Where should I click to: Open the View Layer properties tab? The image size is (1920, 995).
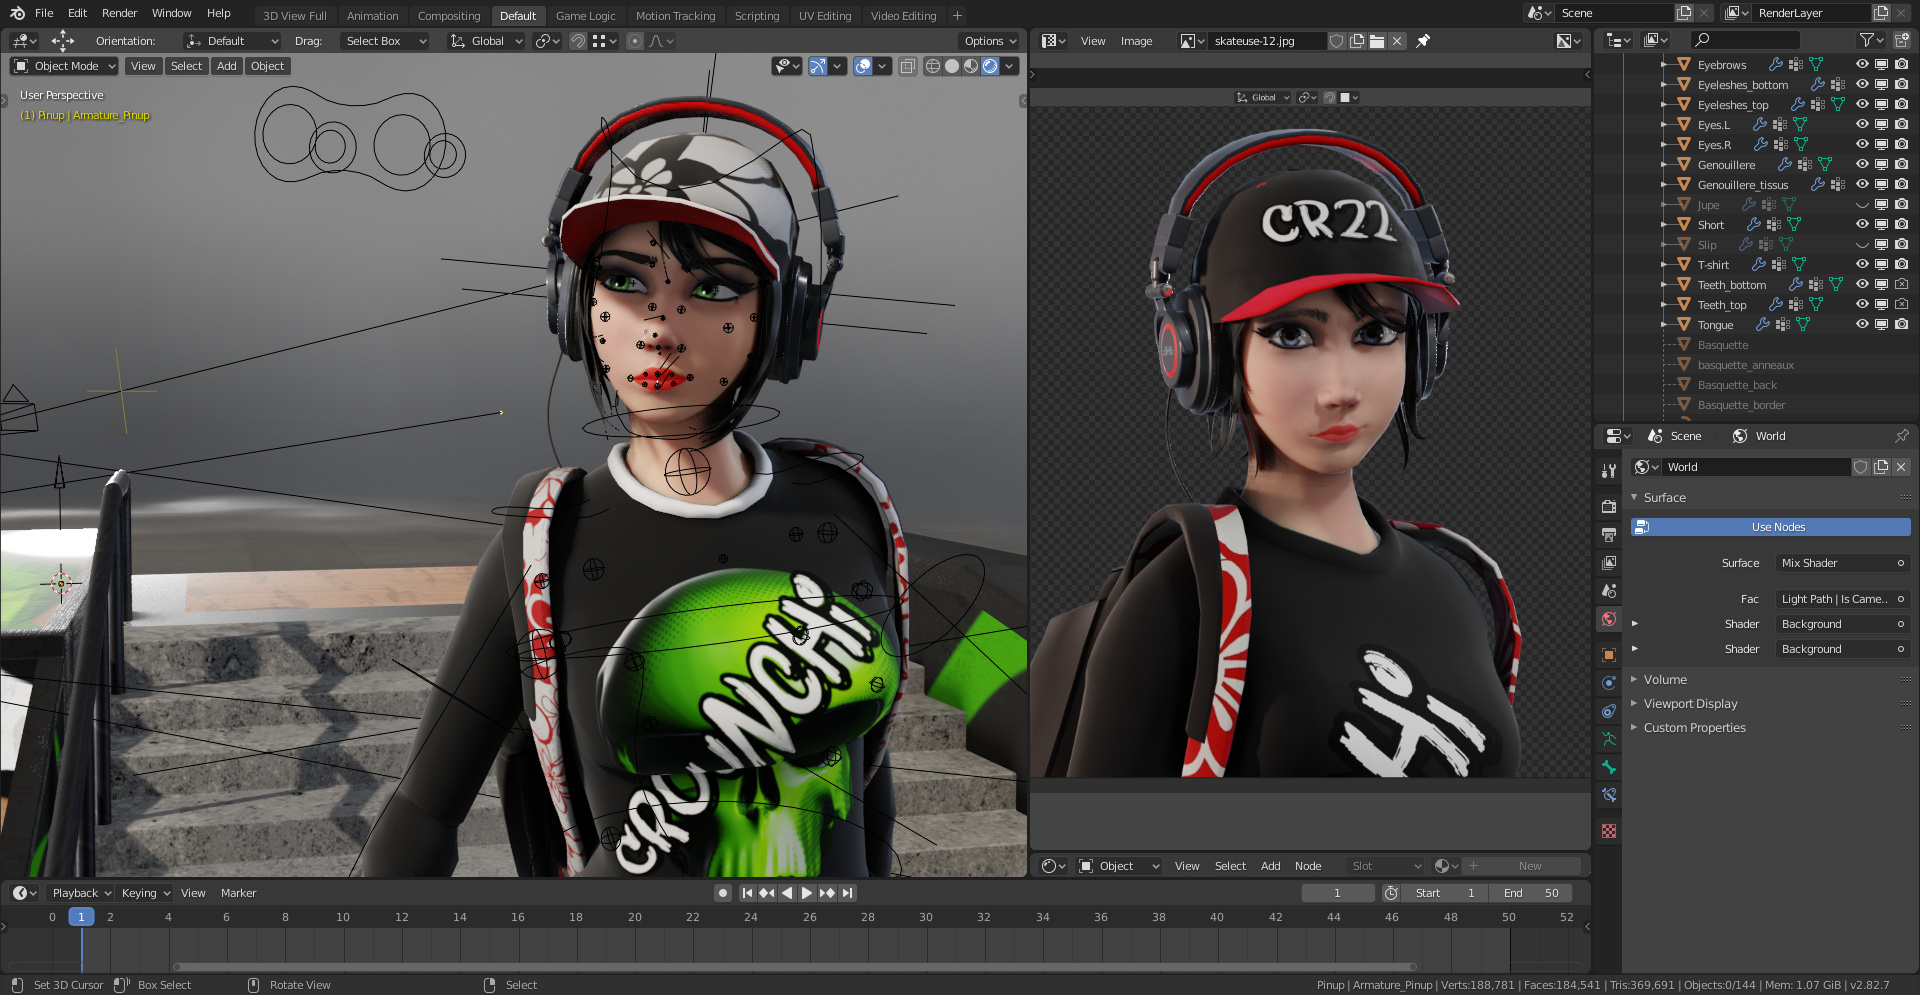[x=1608, y=563]
